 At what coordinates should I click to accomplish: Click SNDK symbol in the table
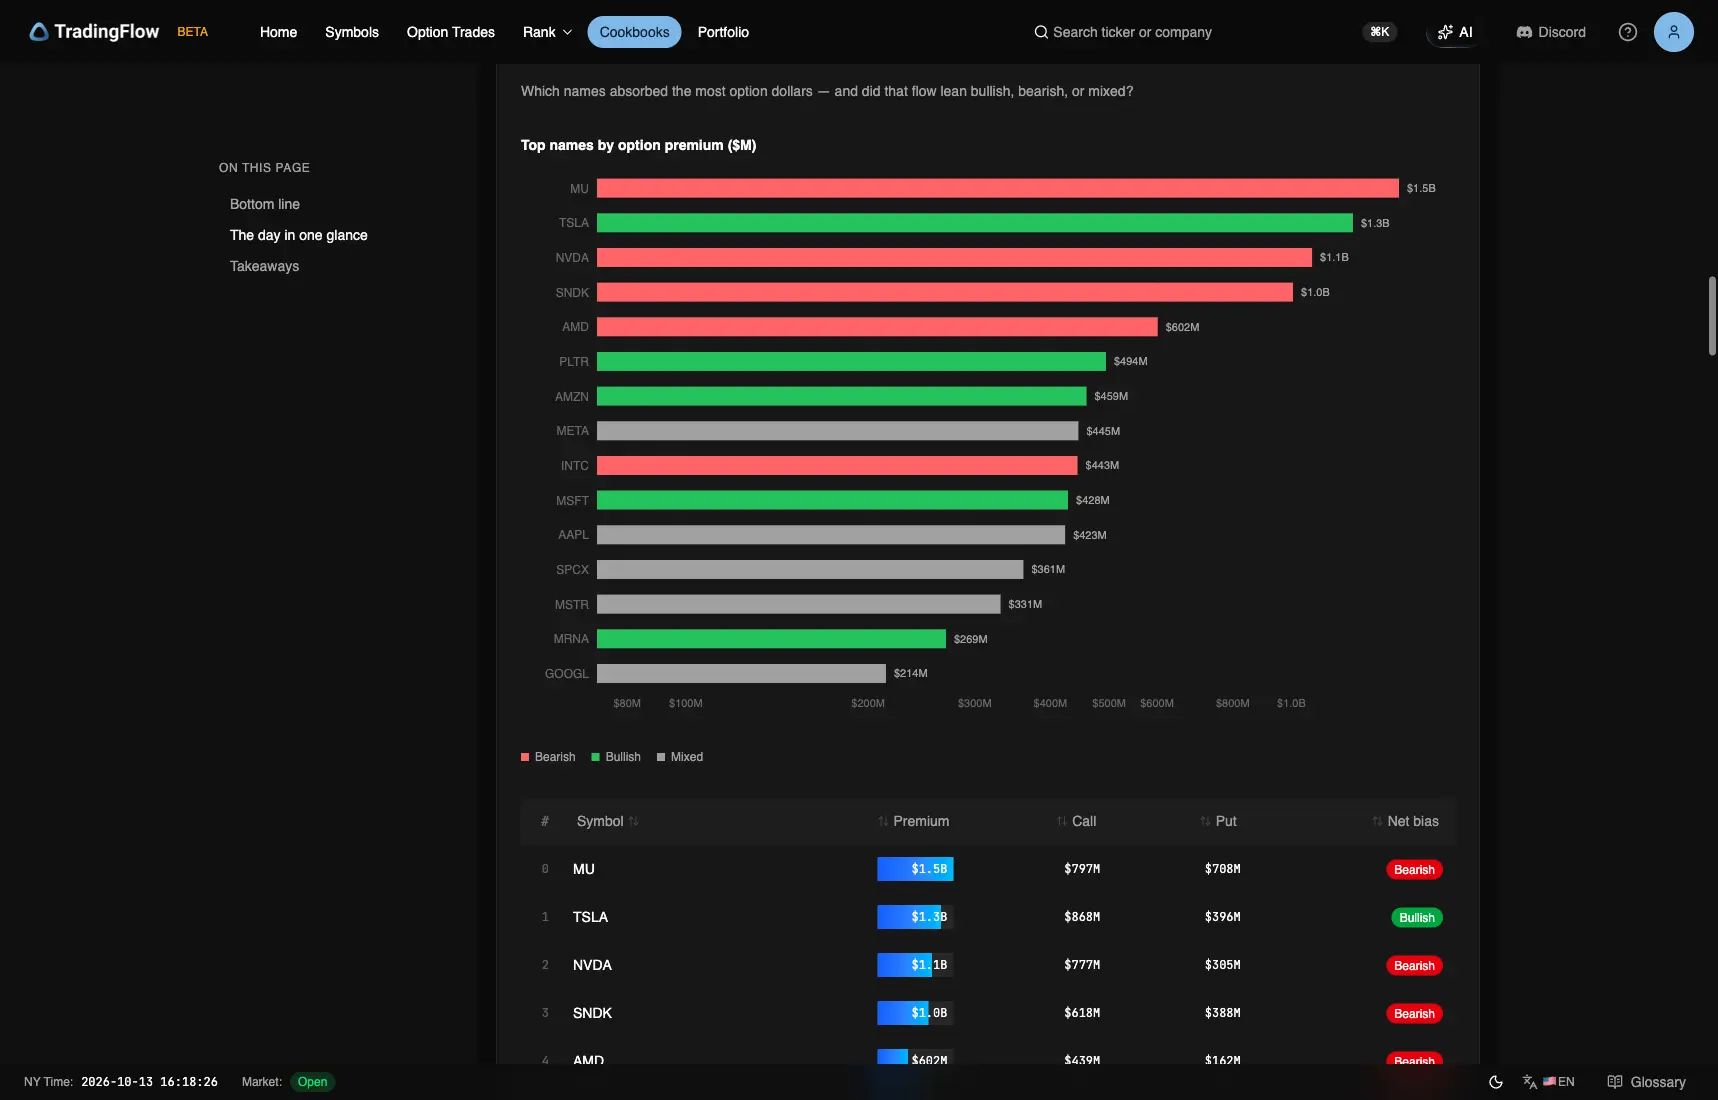(592, 1013)
